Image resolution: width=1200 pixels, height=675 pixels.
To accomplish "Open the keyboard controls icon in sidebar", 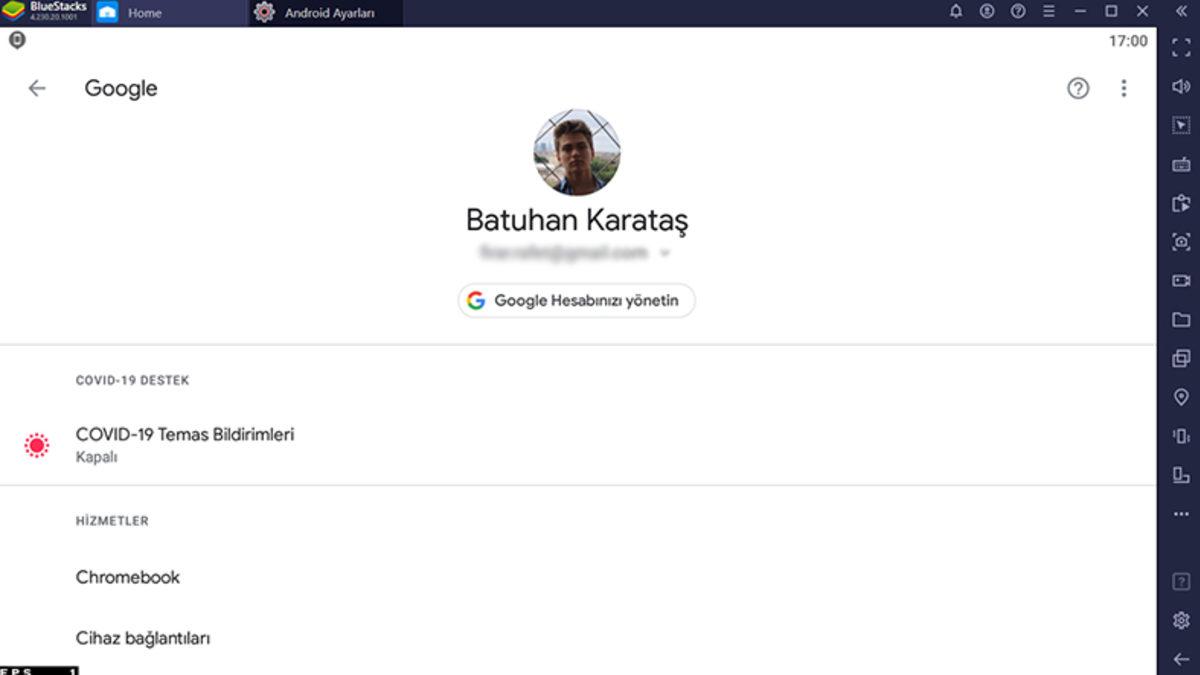I will (1181, 164).
